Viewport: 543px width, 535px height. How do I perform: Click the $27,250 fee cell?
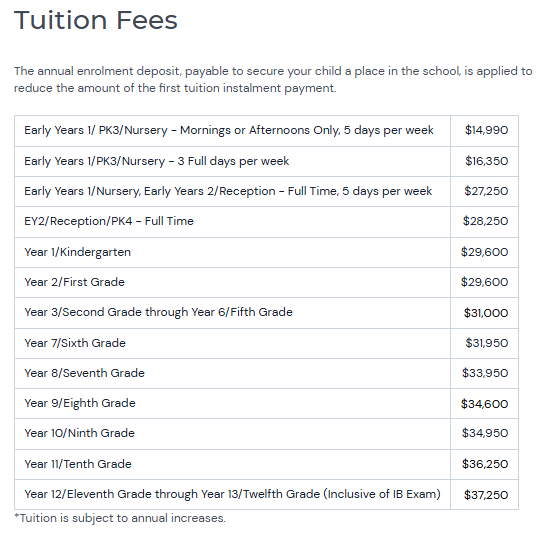pyautogui.click(x=486, y=191)
